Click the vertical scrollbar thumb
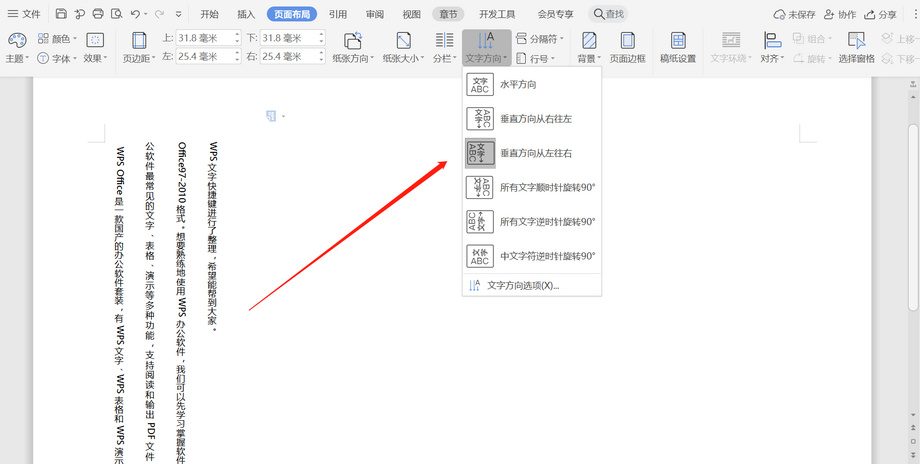Screen dimensions: 920x464 [913, 217]
